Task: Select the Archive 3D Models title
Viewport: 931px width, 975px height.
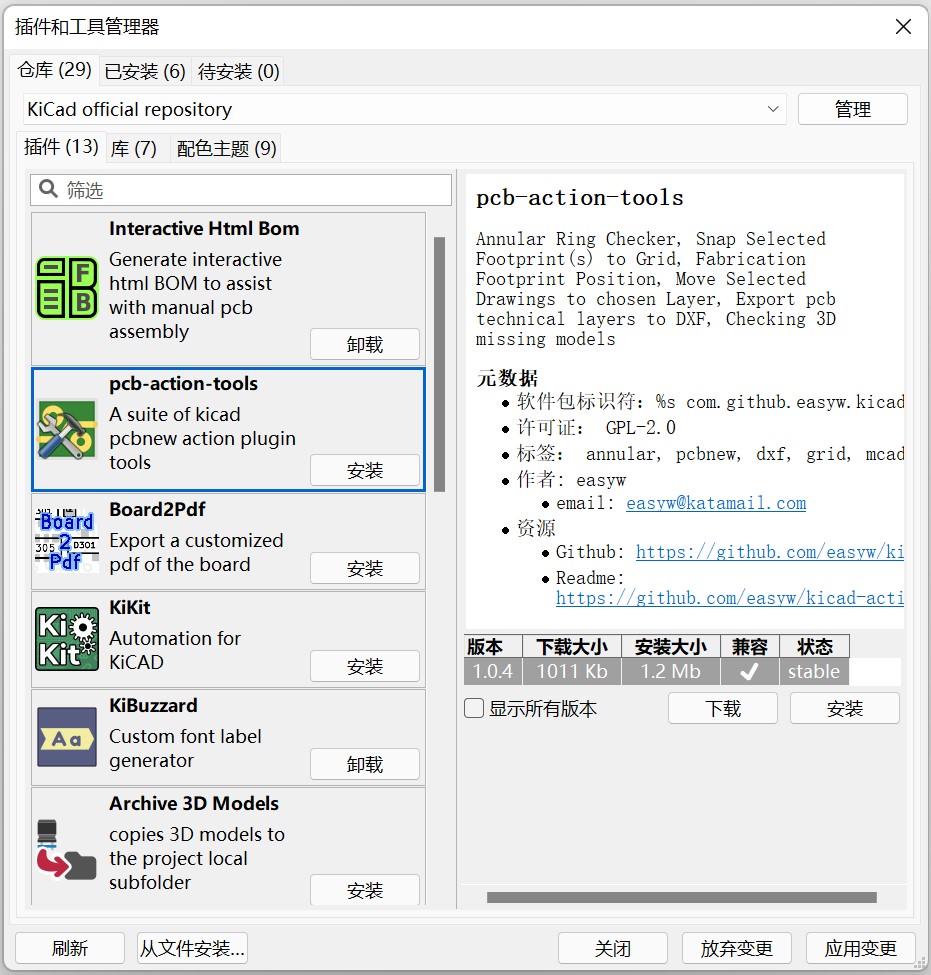Action: pyautogui.click(x=194, y=803)
